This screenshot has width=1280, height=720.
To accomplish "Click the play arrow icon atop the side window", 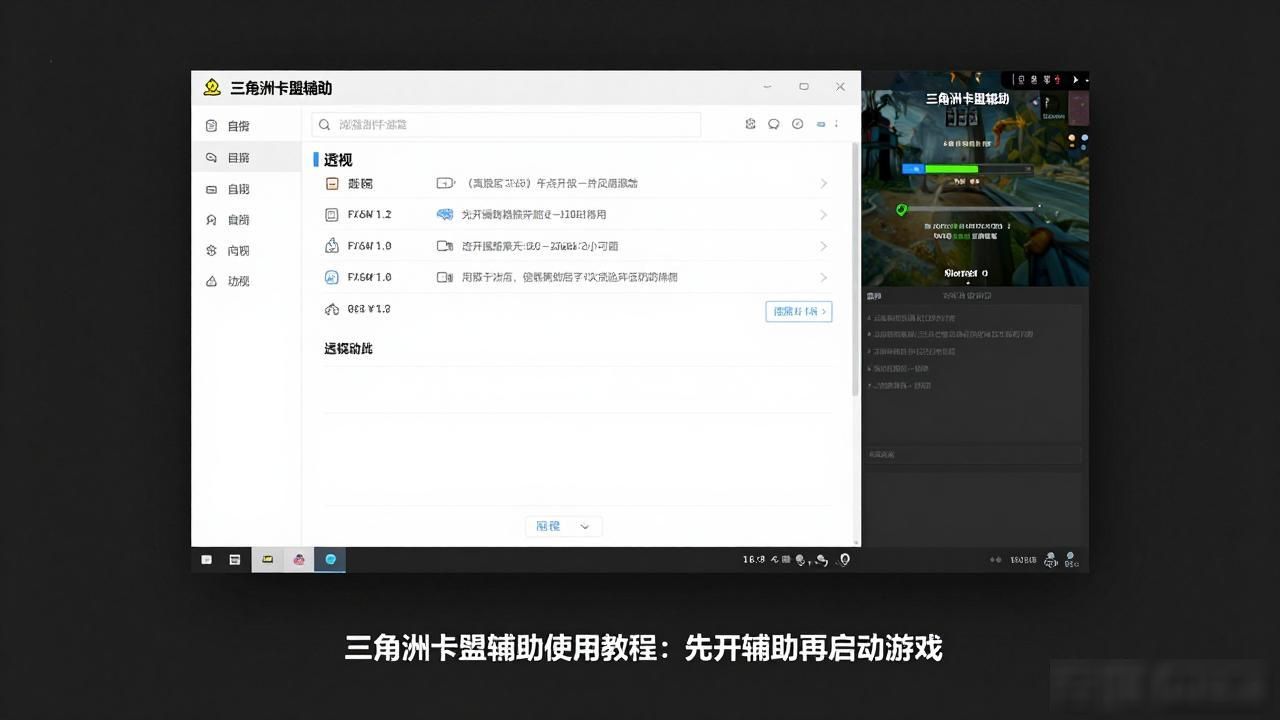I will coord(1076,79).
